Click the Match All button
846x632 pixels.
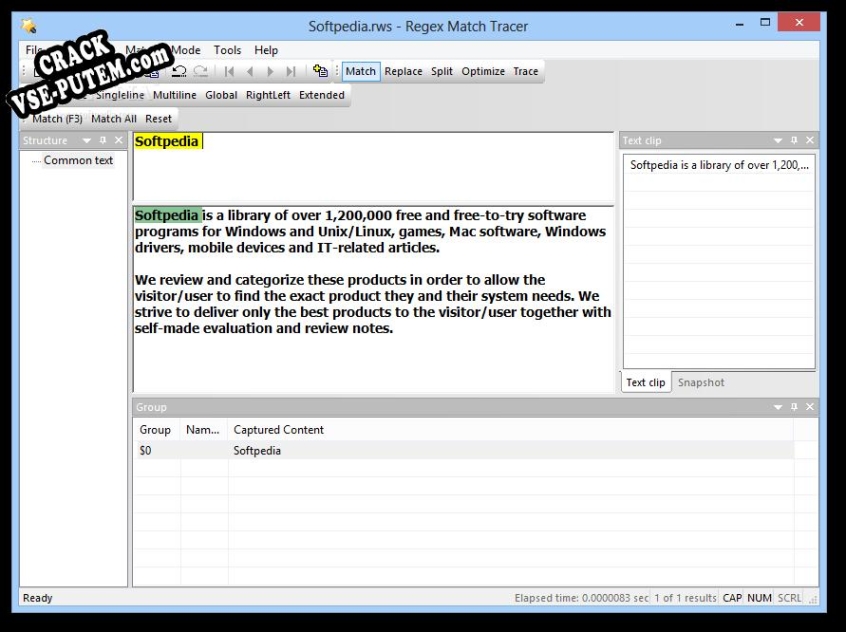pos(114,119)
